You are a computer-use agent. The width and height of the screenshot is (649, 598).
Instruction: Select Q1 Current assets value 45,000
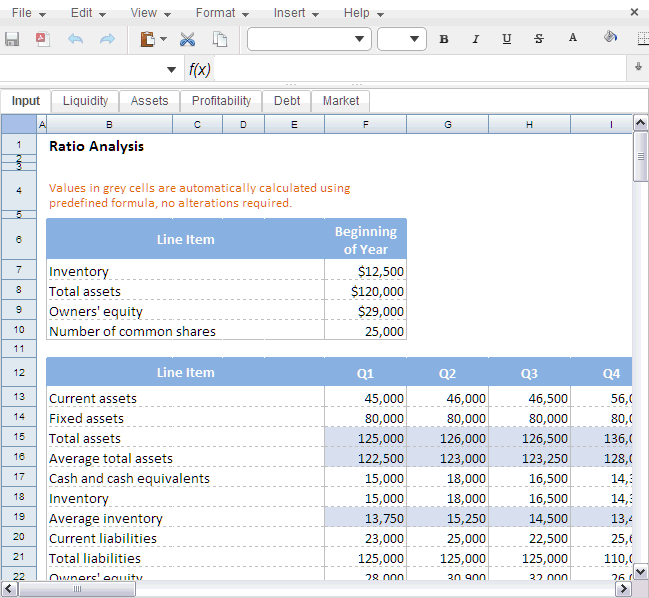(x=365, y=398)
